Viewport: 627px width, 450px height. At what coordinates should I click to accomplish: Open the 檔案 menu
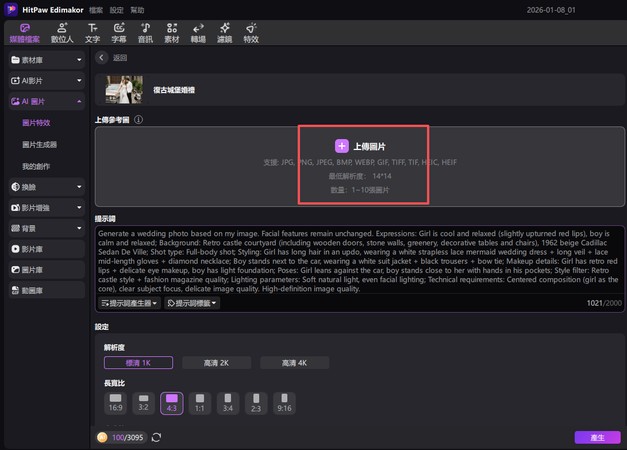pyautogui.click(x=96, y=10)
